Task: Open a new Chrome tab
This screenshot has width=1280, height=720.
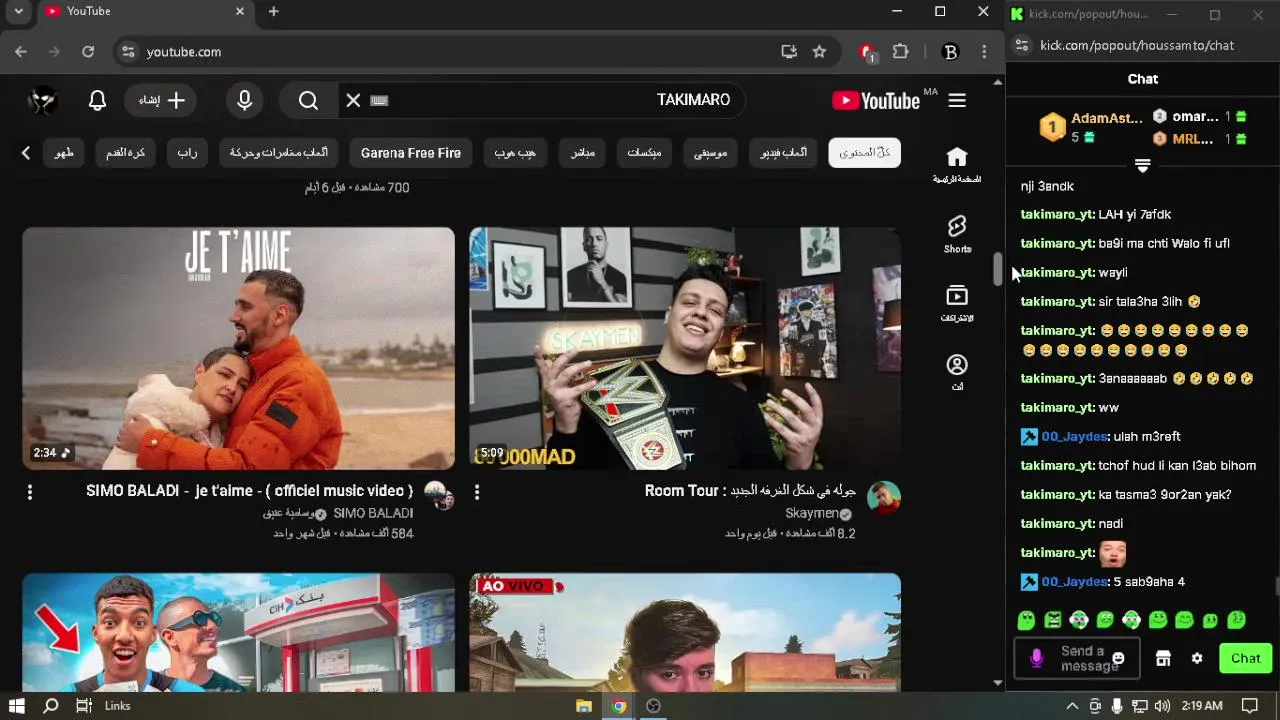Action: [x=273, y=11]
